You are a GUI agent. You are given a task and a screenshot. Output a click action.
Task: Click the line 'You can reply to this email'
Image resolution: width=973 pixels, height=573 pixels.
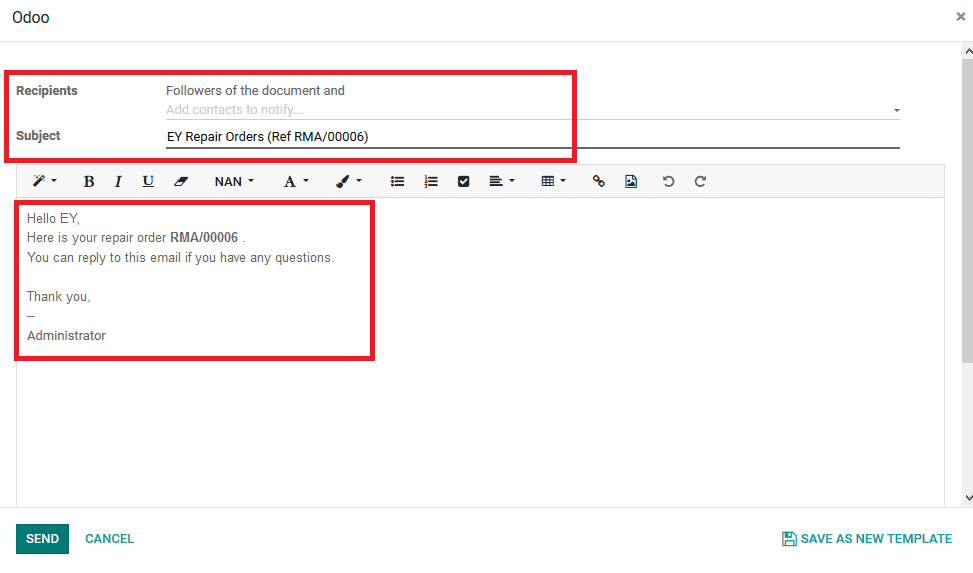[181, 258]
